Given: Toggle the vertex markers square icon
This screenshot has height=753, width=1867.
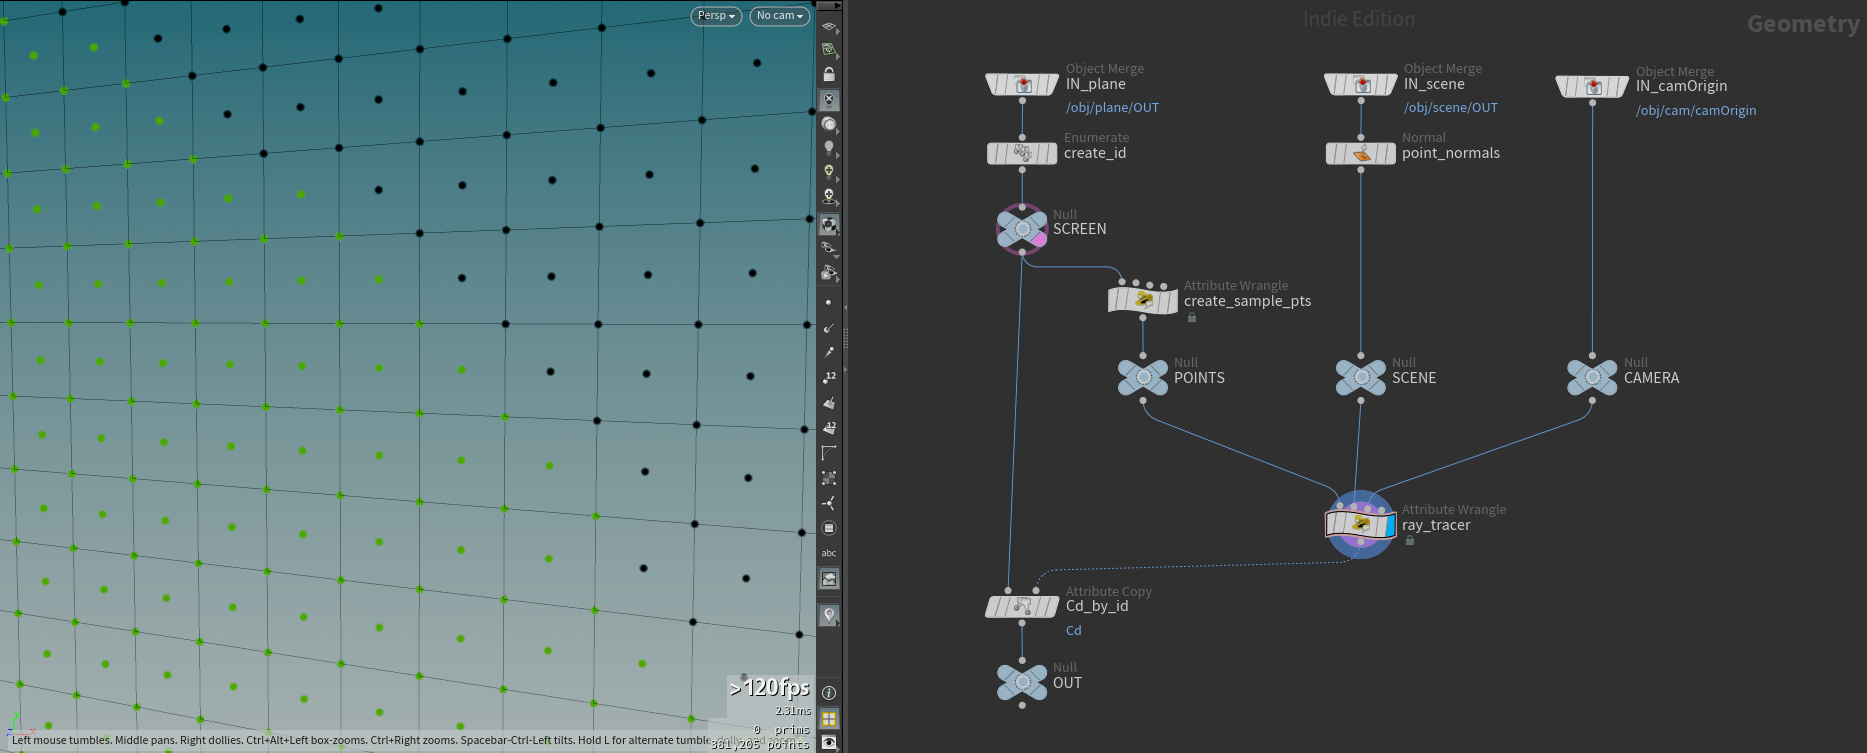Looking at the screenshot, I should pyautogui.click(x=828, y=478).
